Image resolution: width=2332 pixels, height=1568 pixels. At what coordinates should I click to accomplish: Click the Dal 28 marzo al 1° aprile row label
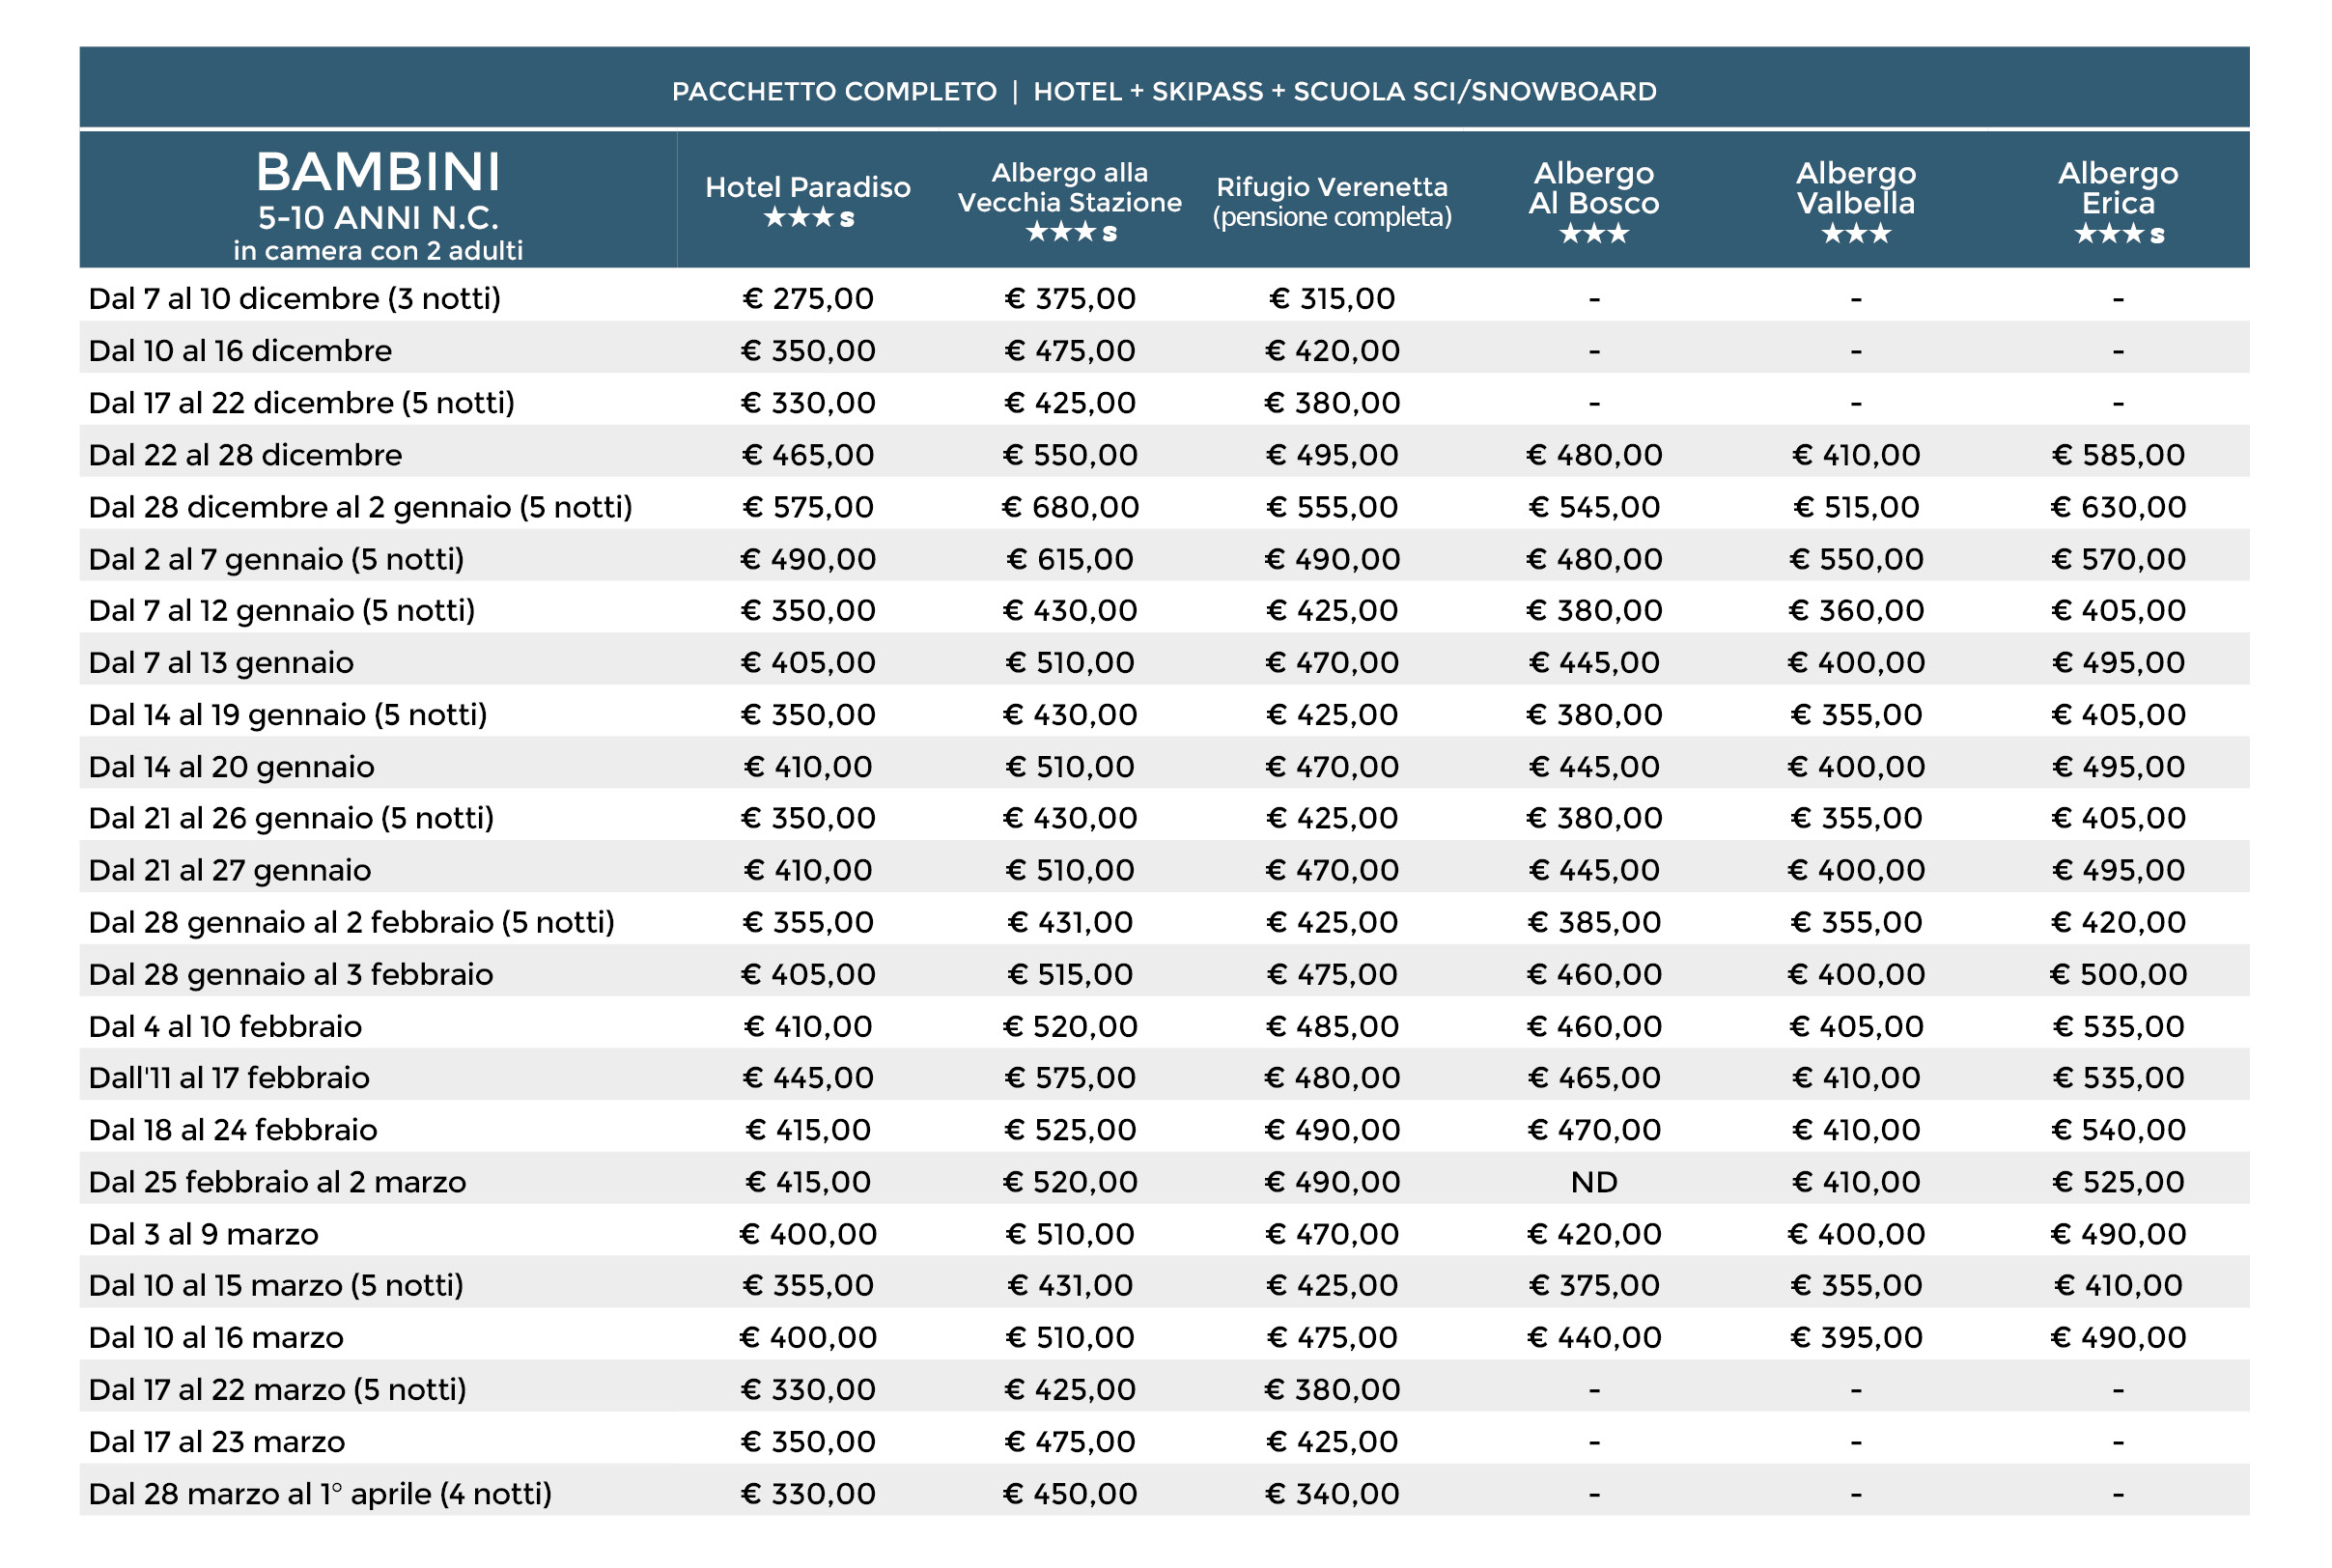[320, 1494]
